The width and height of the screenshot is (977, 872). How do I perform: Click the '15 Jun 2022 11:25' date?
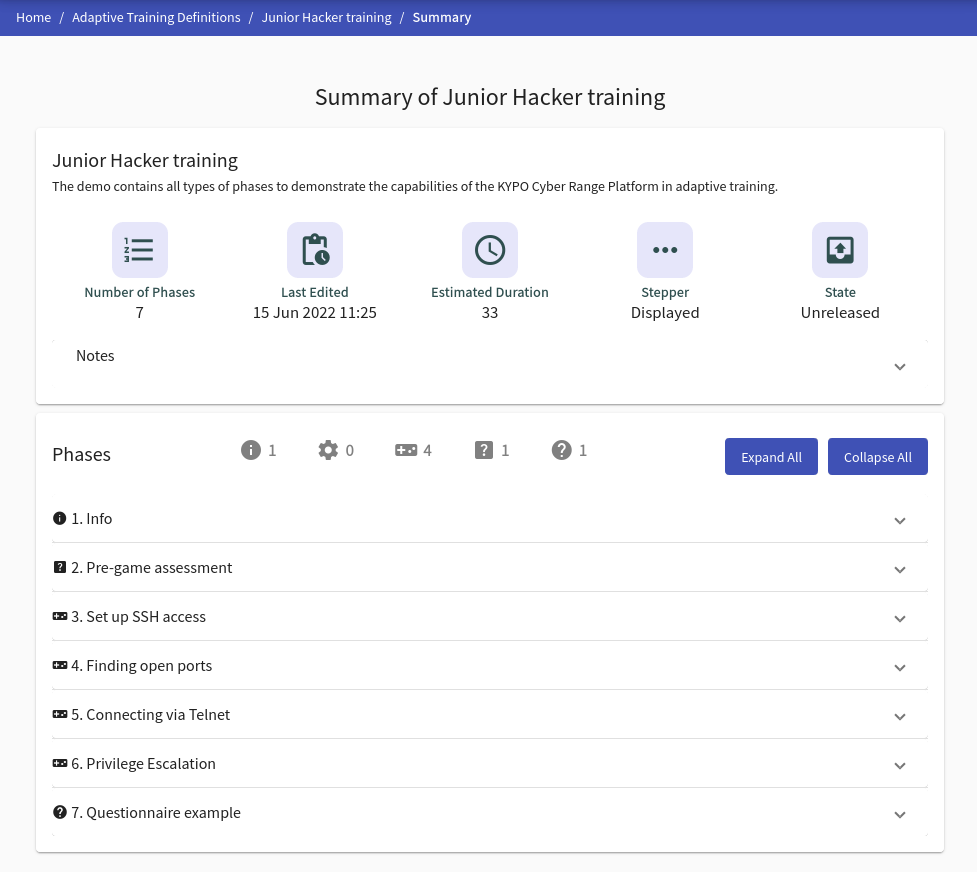(x=315, y=312)
